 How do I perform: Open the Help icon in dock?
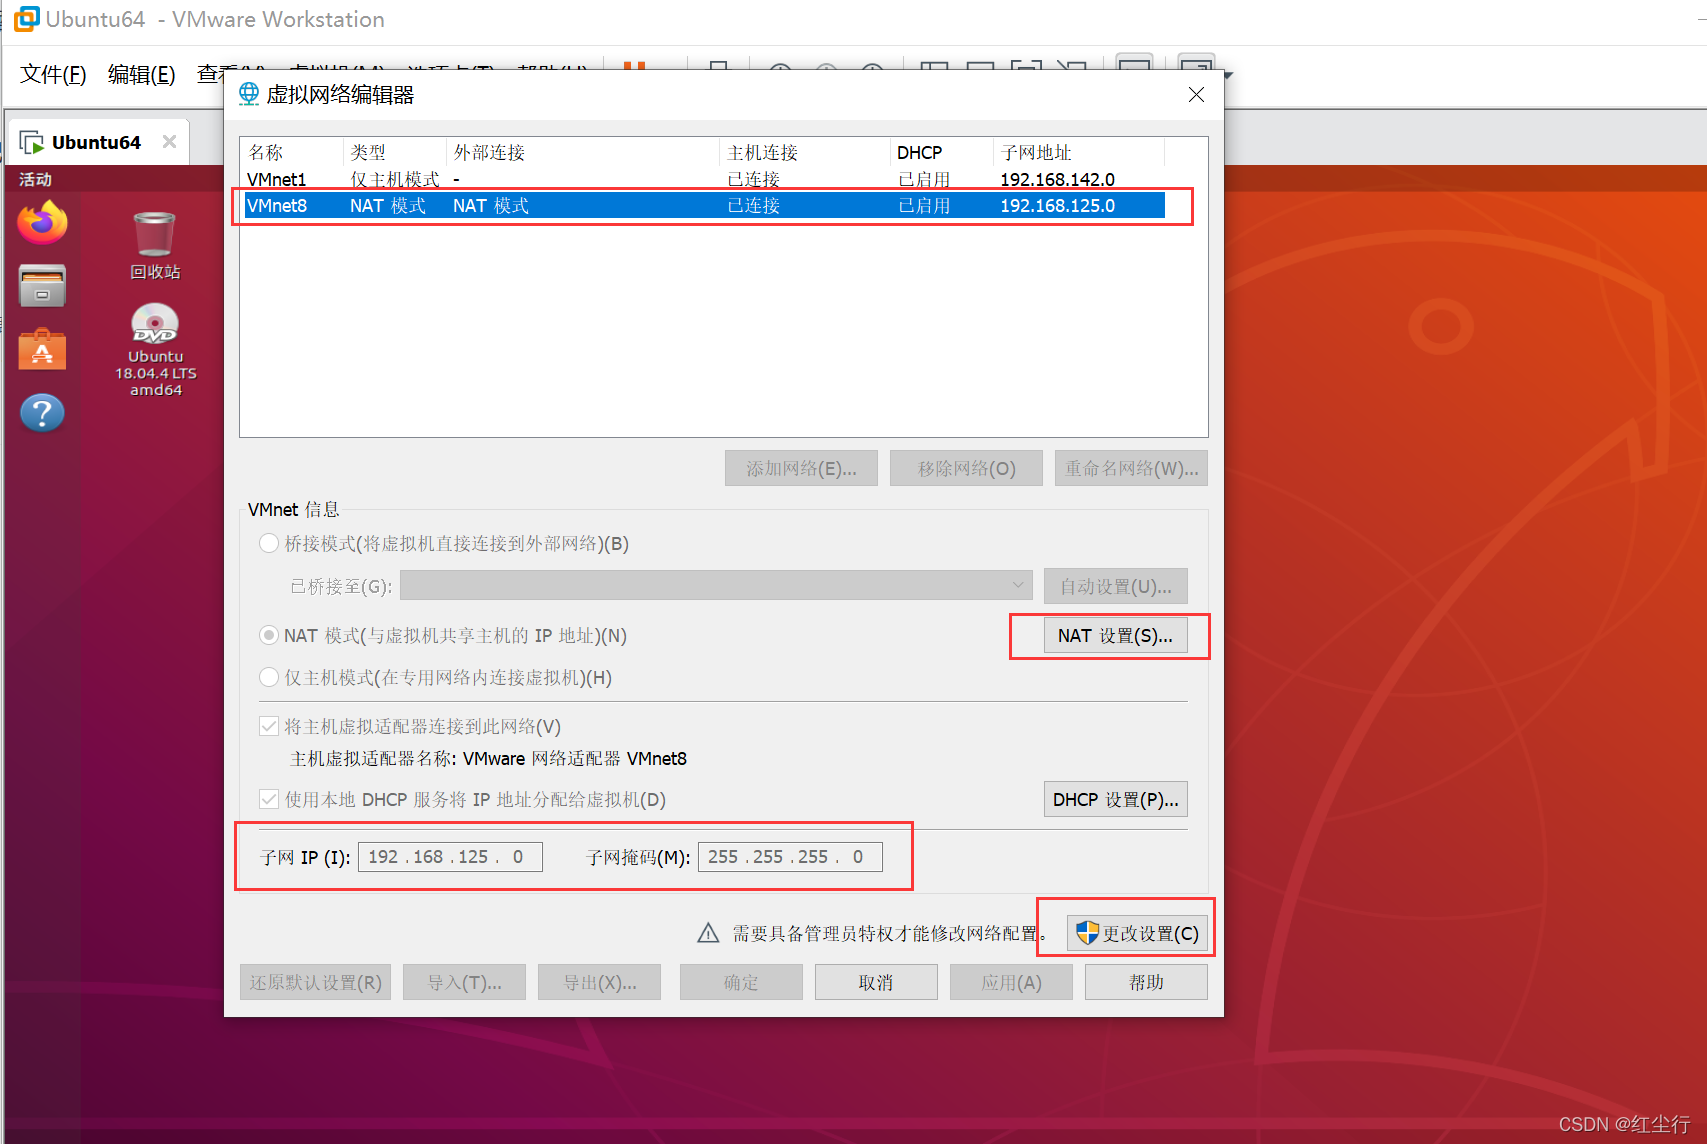point(42,412)
